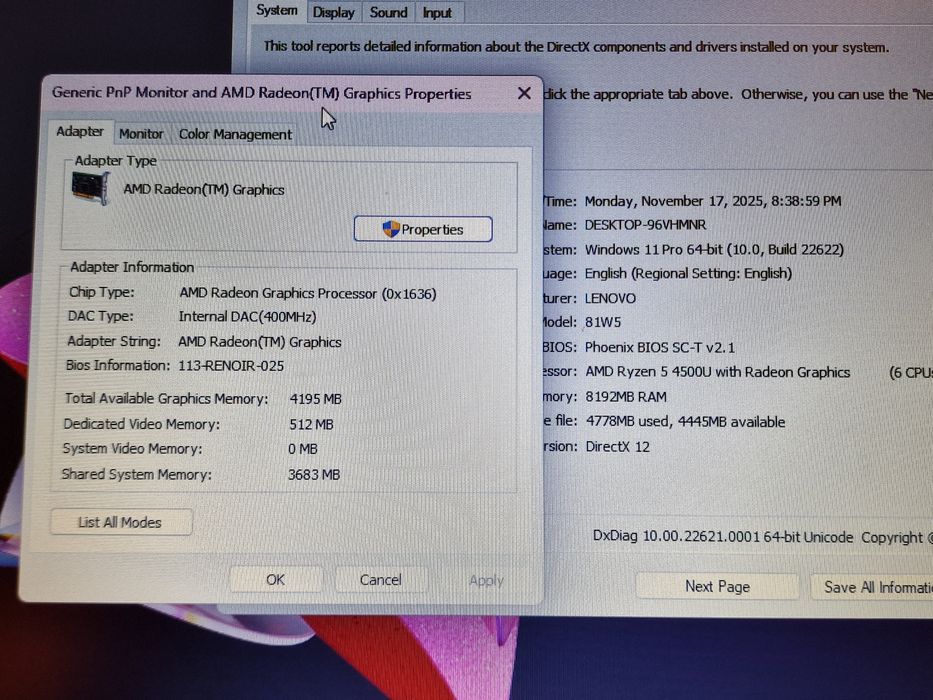The height and width of the screenshot is (700, 933).
Task: Click Save All Information in DxDiag
Action: click(872, 588)
